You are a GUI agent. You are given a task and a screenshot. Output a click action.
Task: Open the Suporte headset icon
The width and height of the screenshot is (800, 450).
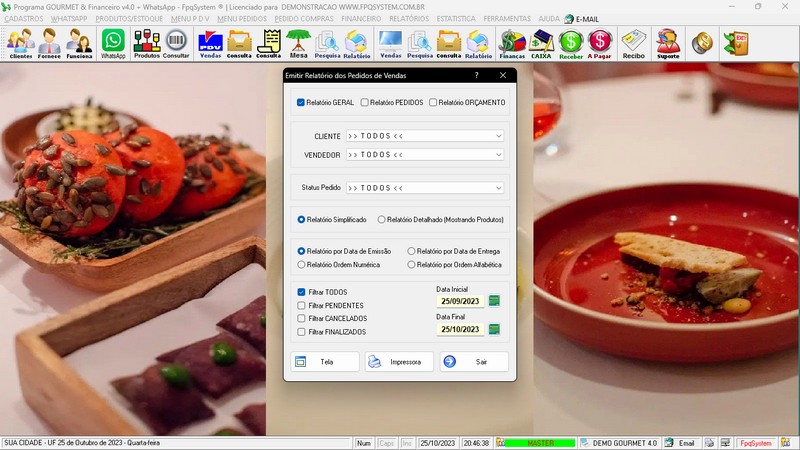click(x=668, y=44)
